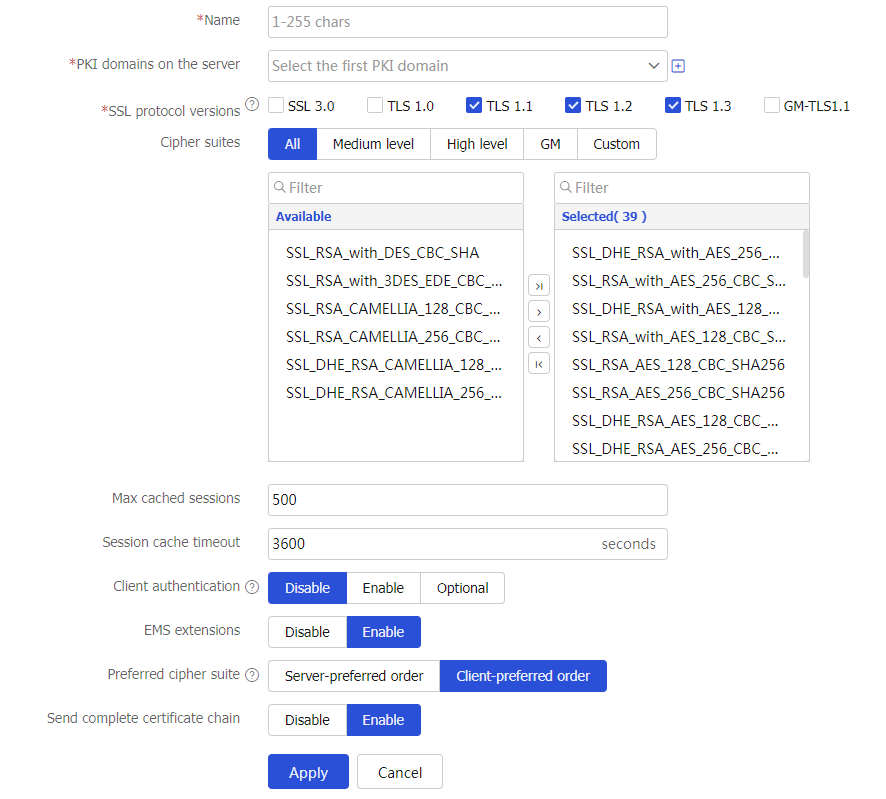Click the Cancel button

400,772
